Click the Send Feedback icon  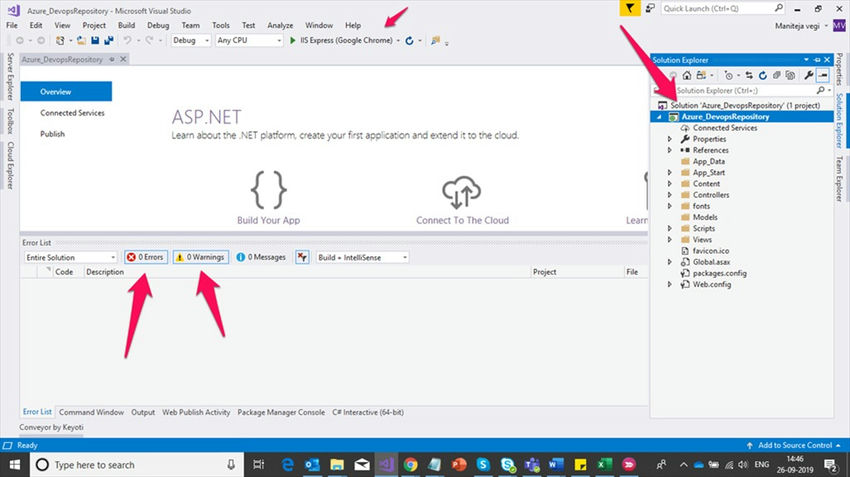(650, 8)
